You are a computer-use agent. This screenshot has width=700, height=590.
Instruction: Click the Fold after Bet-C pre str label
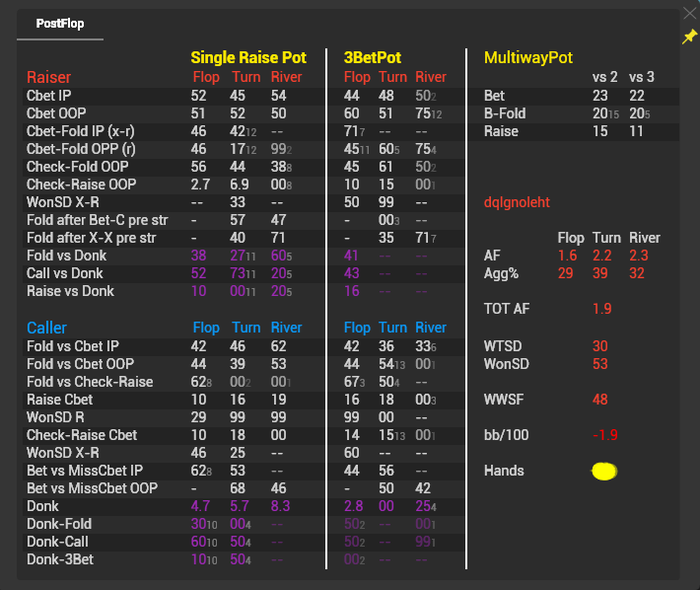[97, 220]
